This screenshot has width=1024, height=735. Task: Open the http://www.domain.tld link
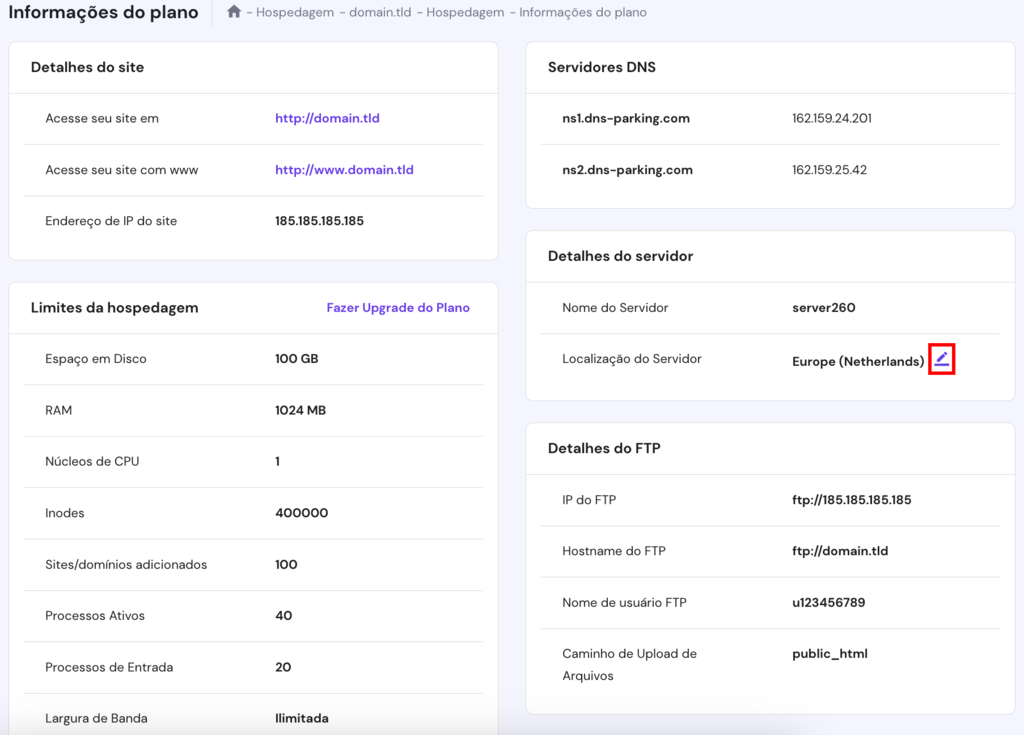coord(344,169)
